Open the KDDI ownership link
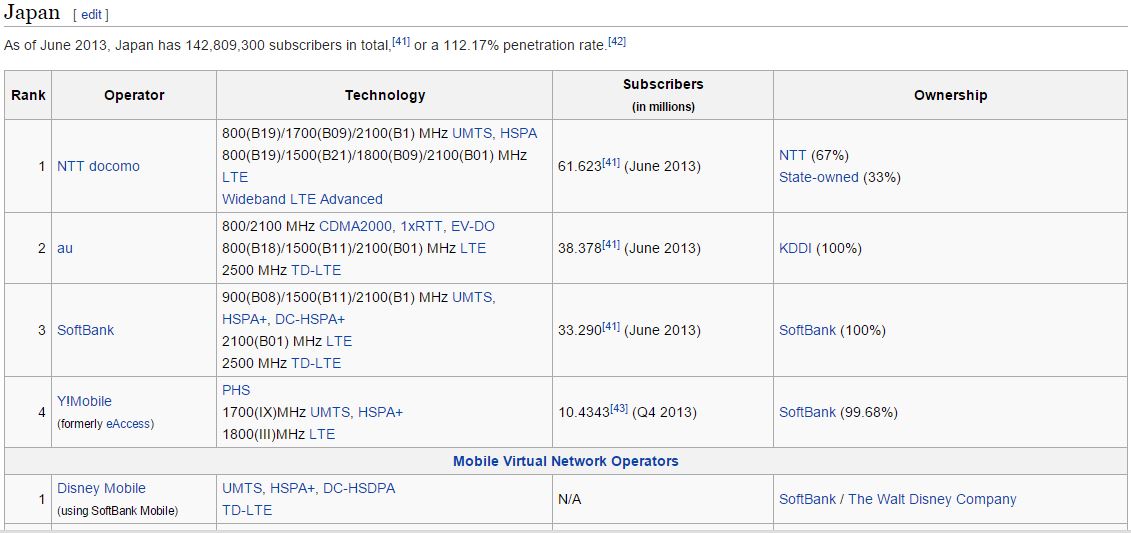The width and height of the screenshot is (1131, 533). [x=795, y=248]
